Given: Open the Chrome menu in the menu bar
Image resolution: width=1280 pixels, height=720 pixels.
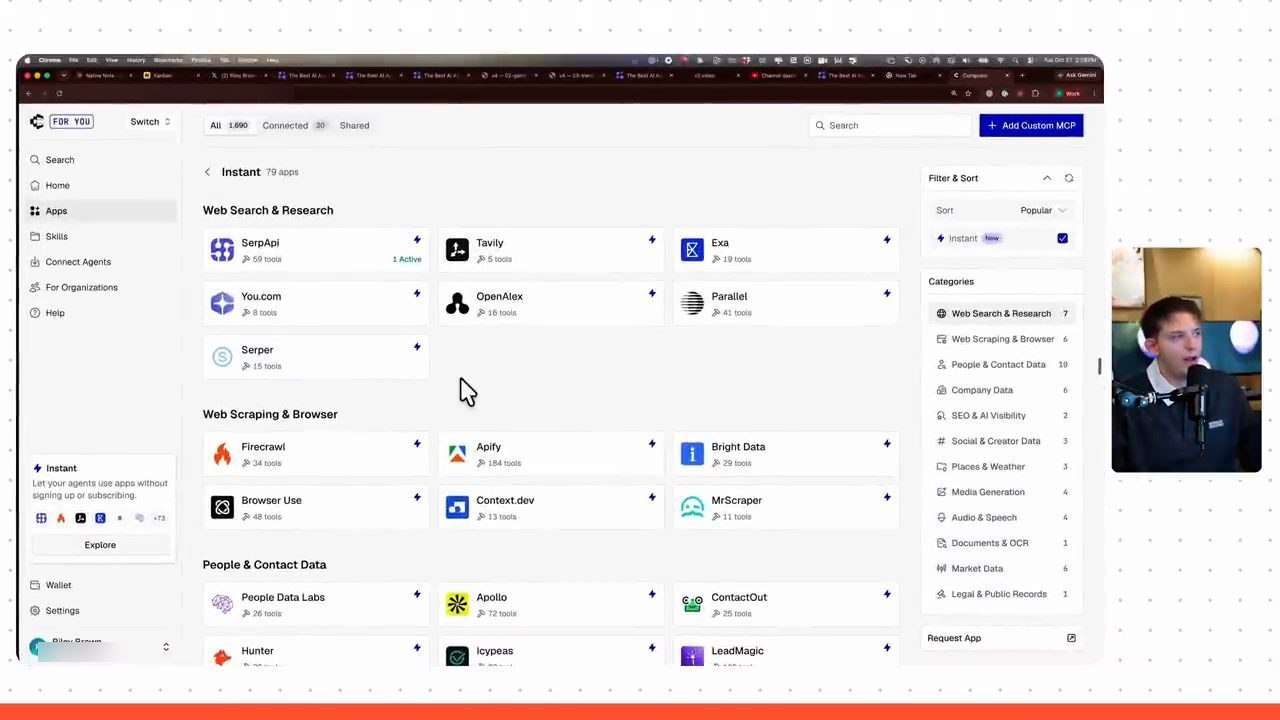Looking at the screenshot, I should [x=49, y=60].
